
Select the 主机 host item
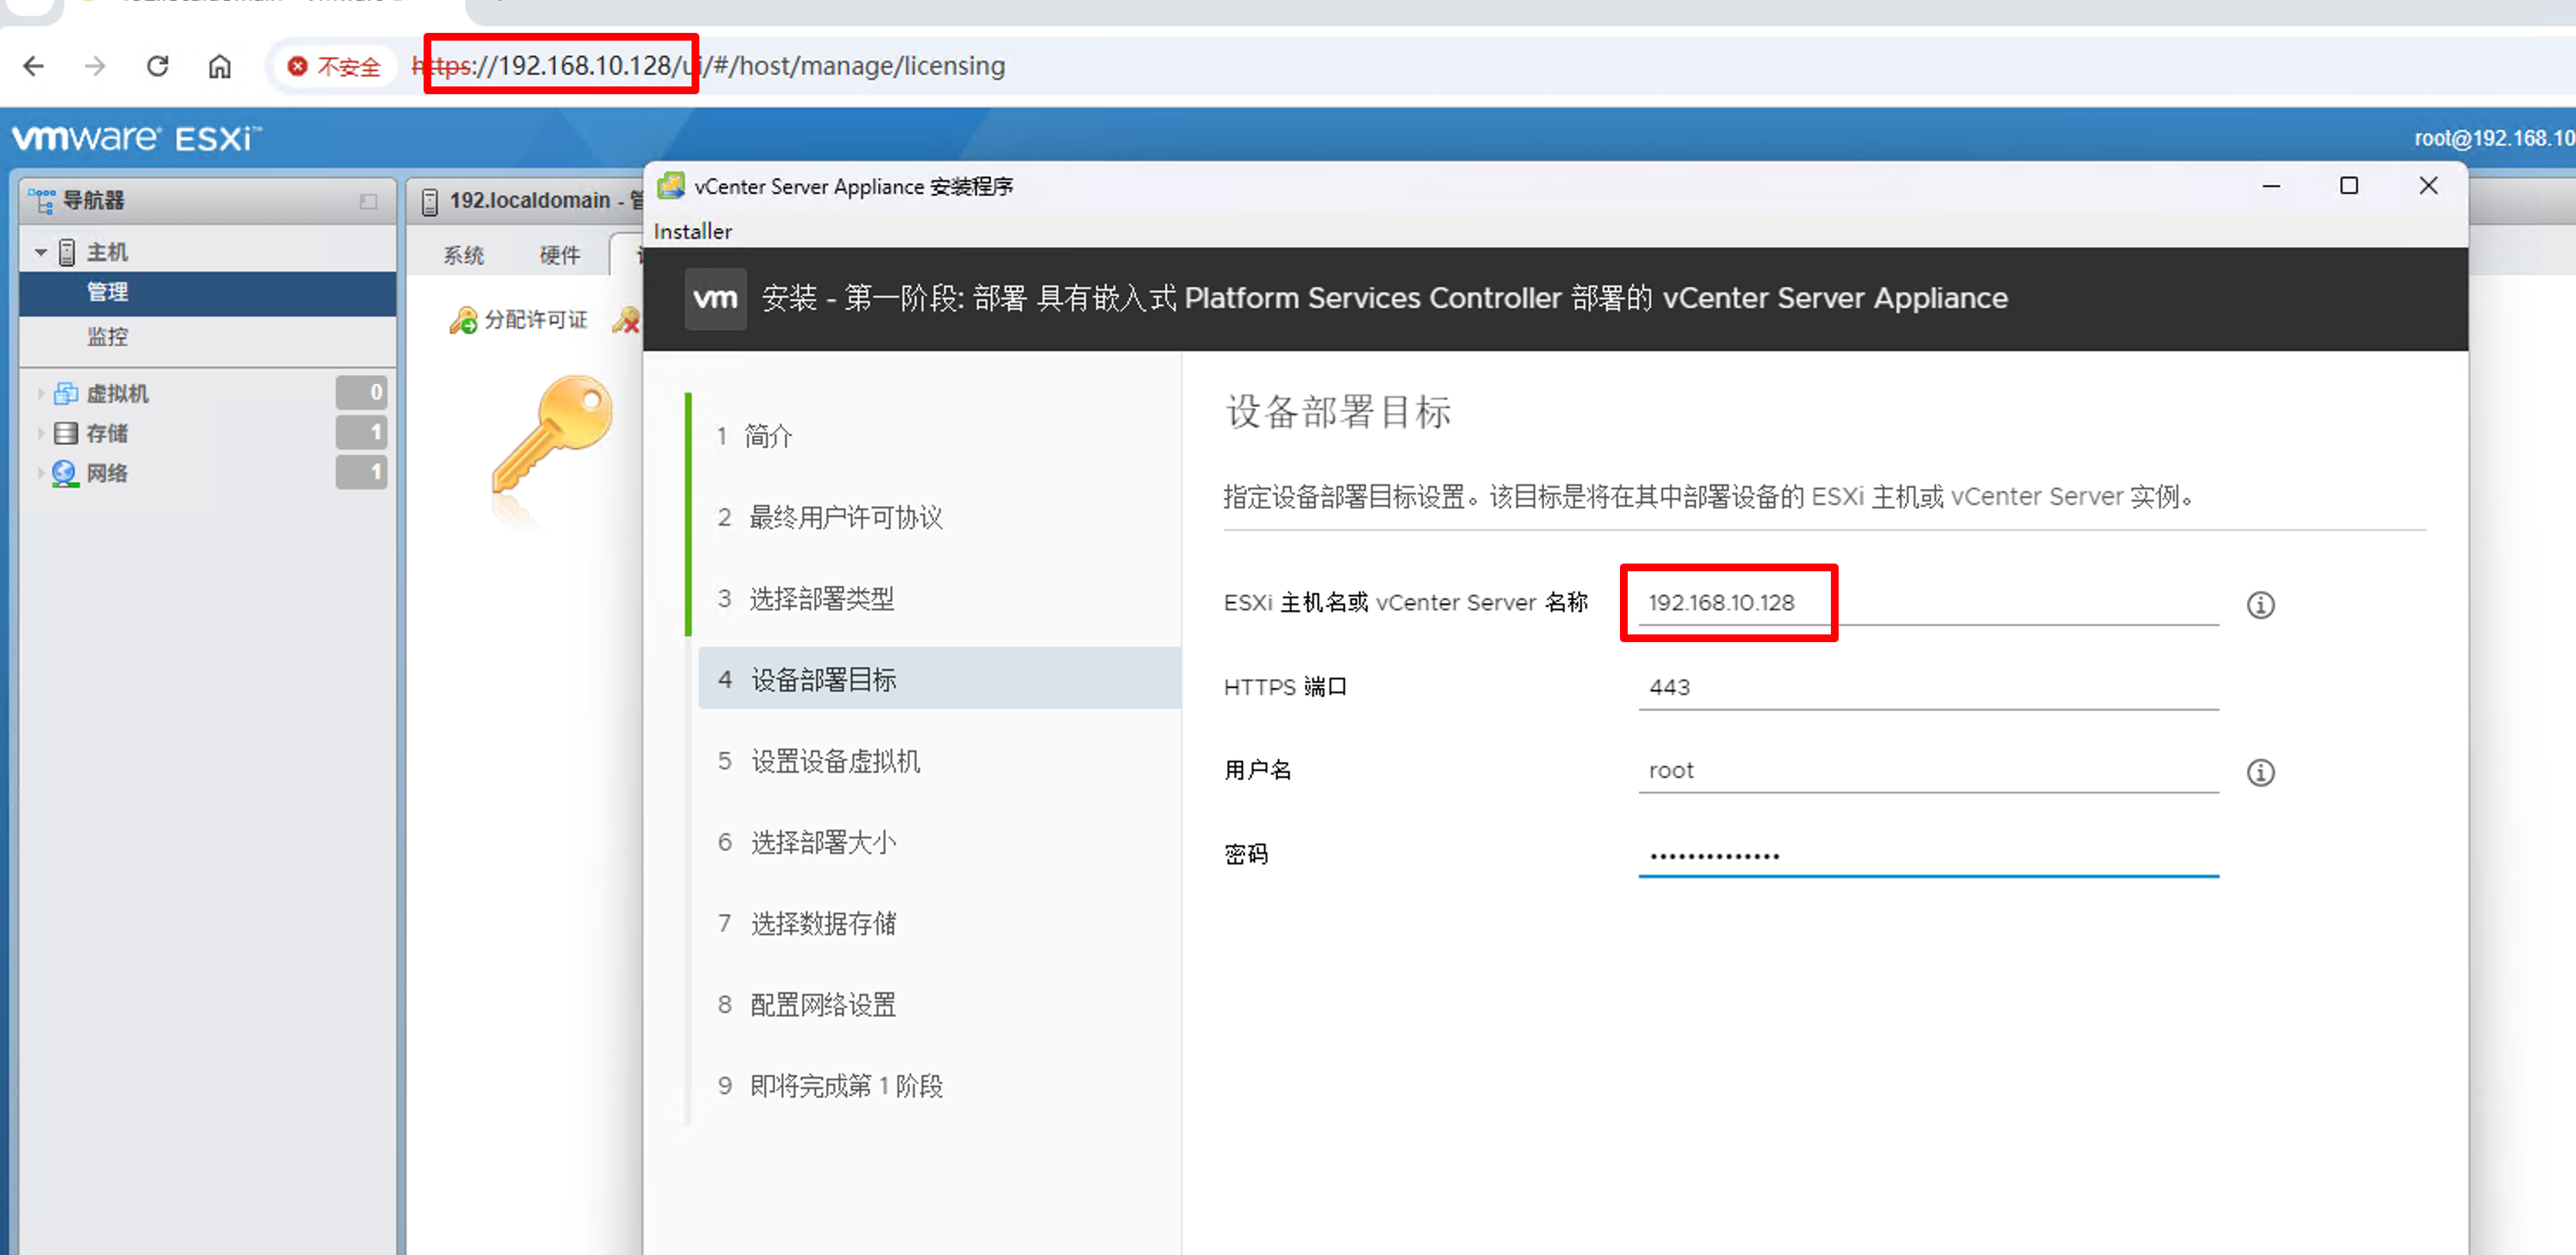click(x=107, y=252)
